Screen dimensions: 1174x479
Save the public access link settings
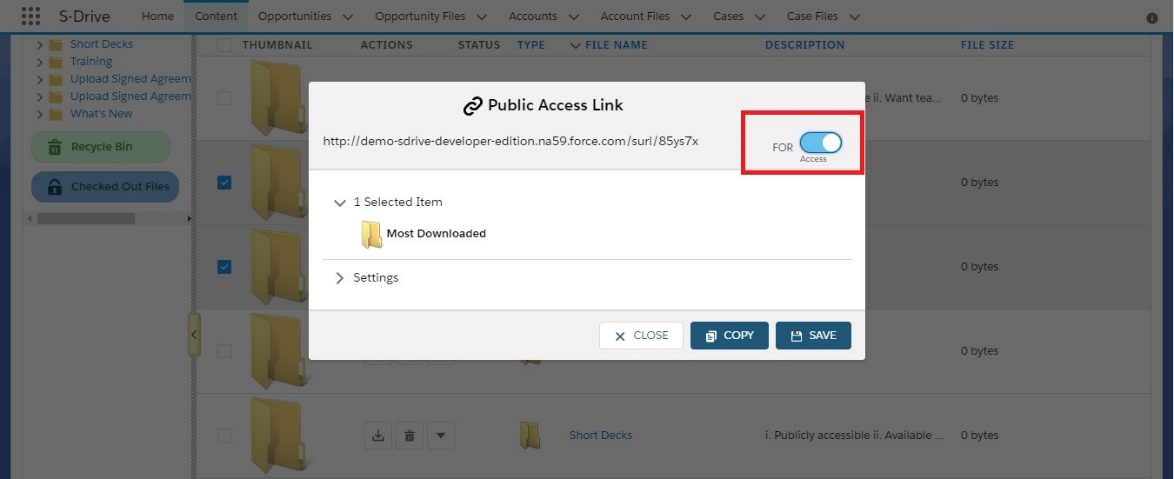[x=813, y=335]
